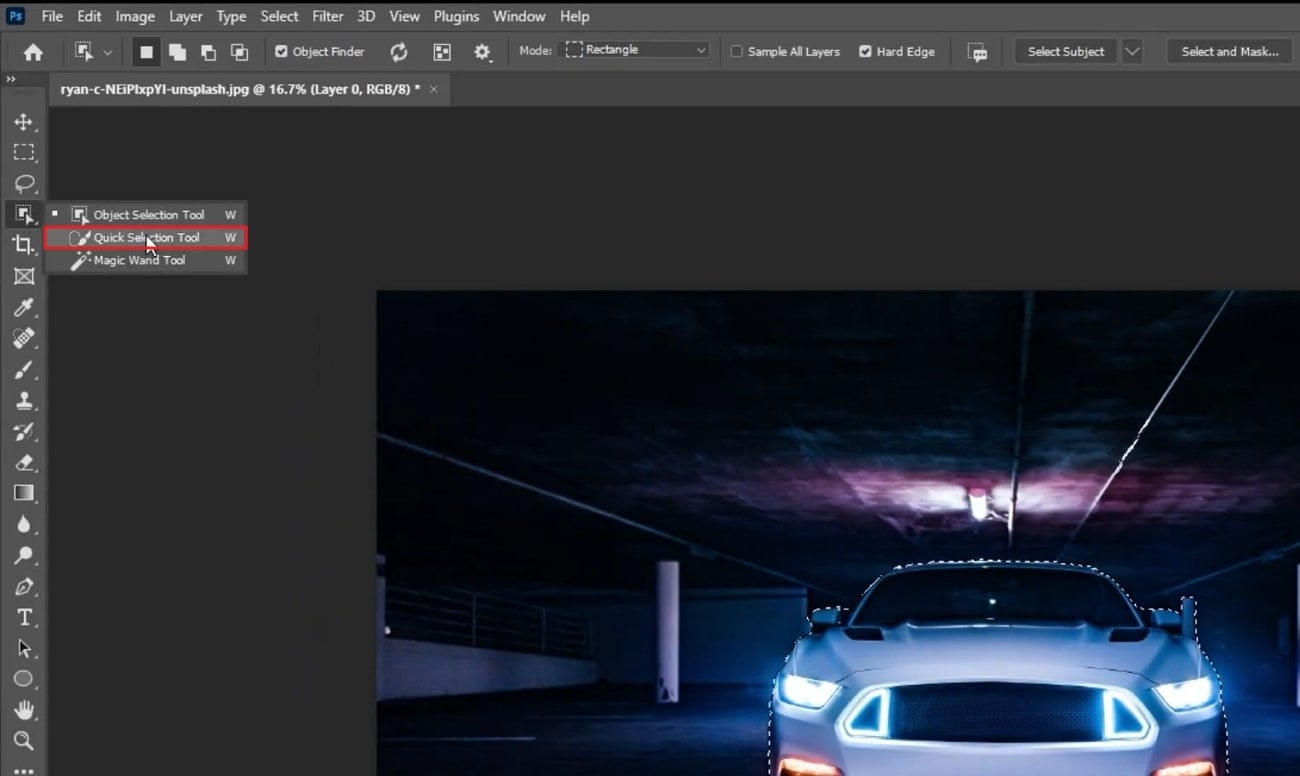Select the Zoom tool

23,741
